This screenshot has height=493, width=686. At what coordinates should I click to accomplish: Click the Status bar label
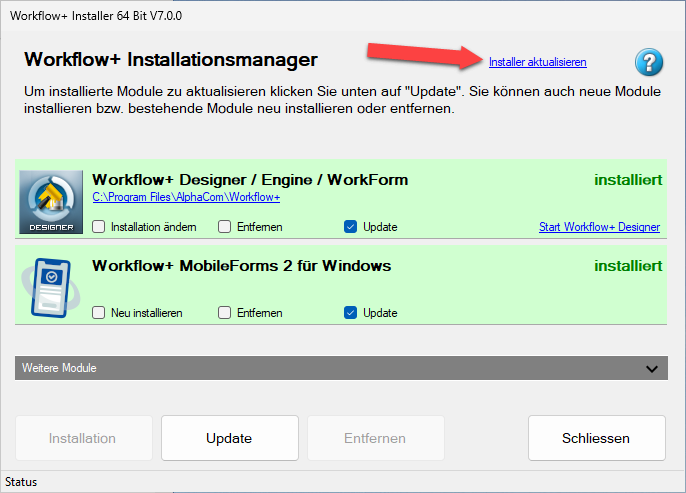click(x=21, y=482)
